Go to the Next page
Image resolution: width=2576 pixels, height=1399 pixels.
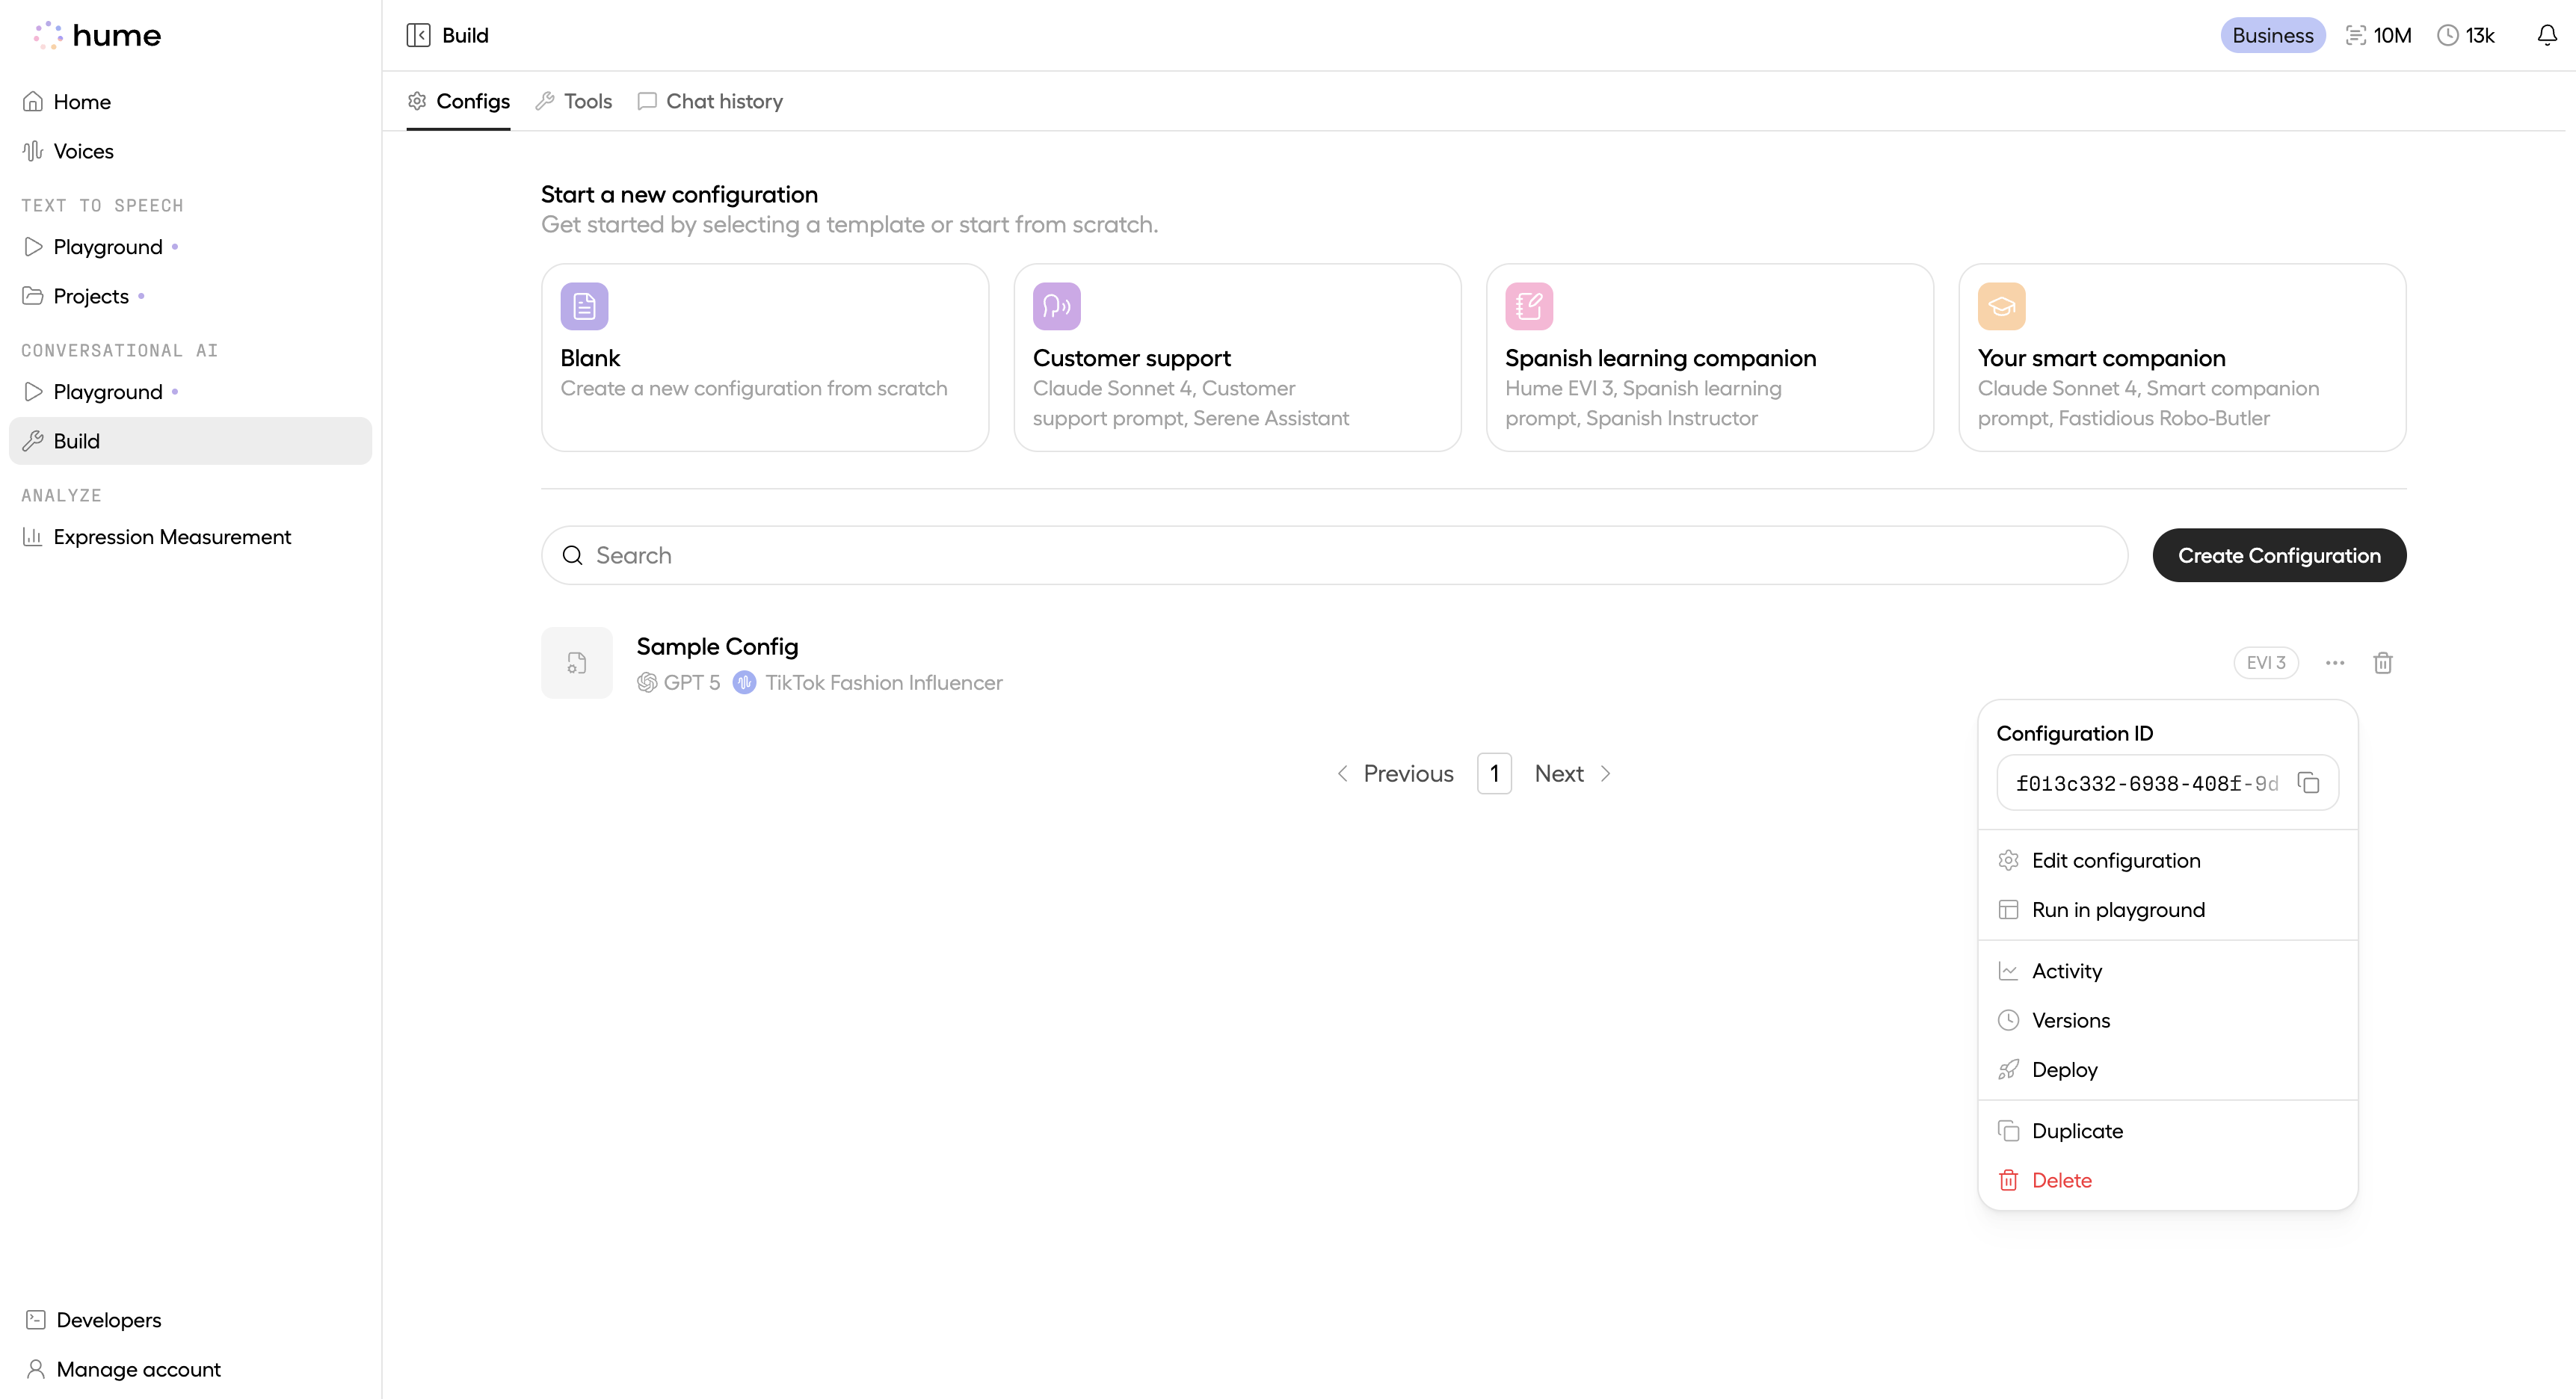click(x=1558, y=772)
